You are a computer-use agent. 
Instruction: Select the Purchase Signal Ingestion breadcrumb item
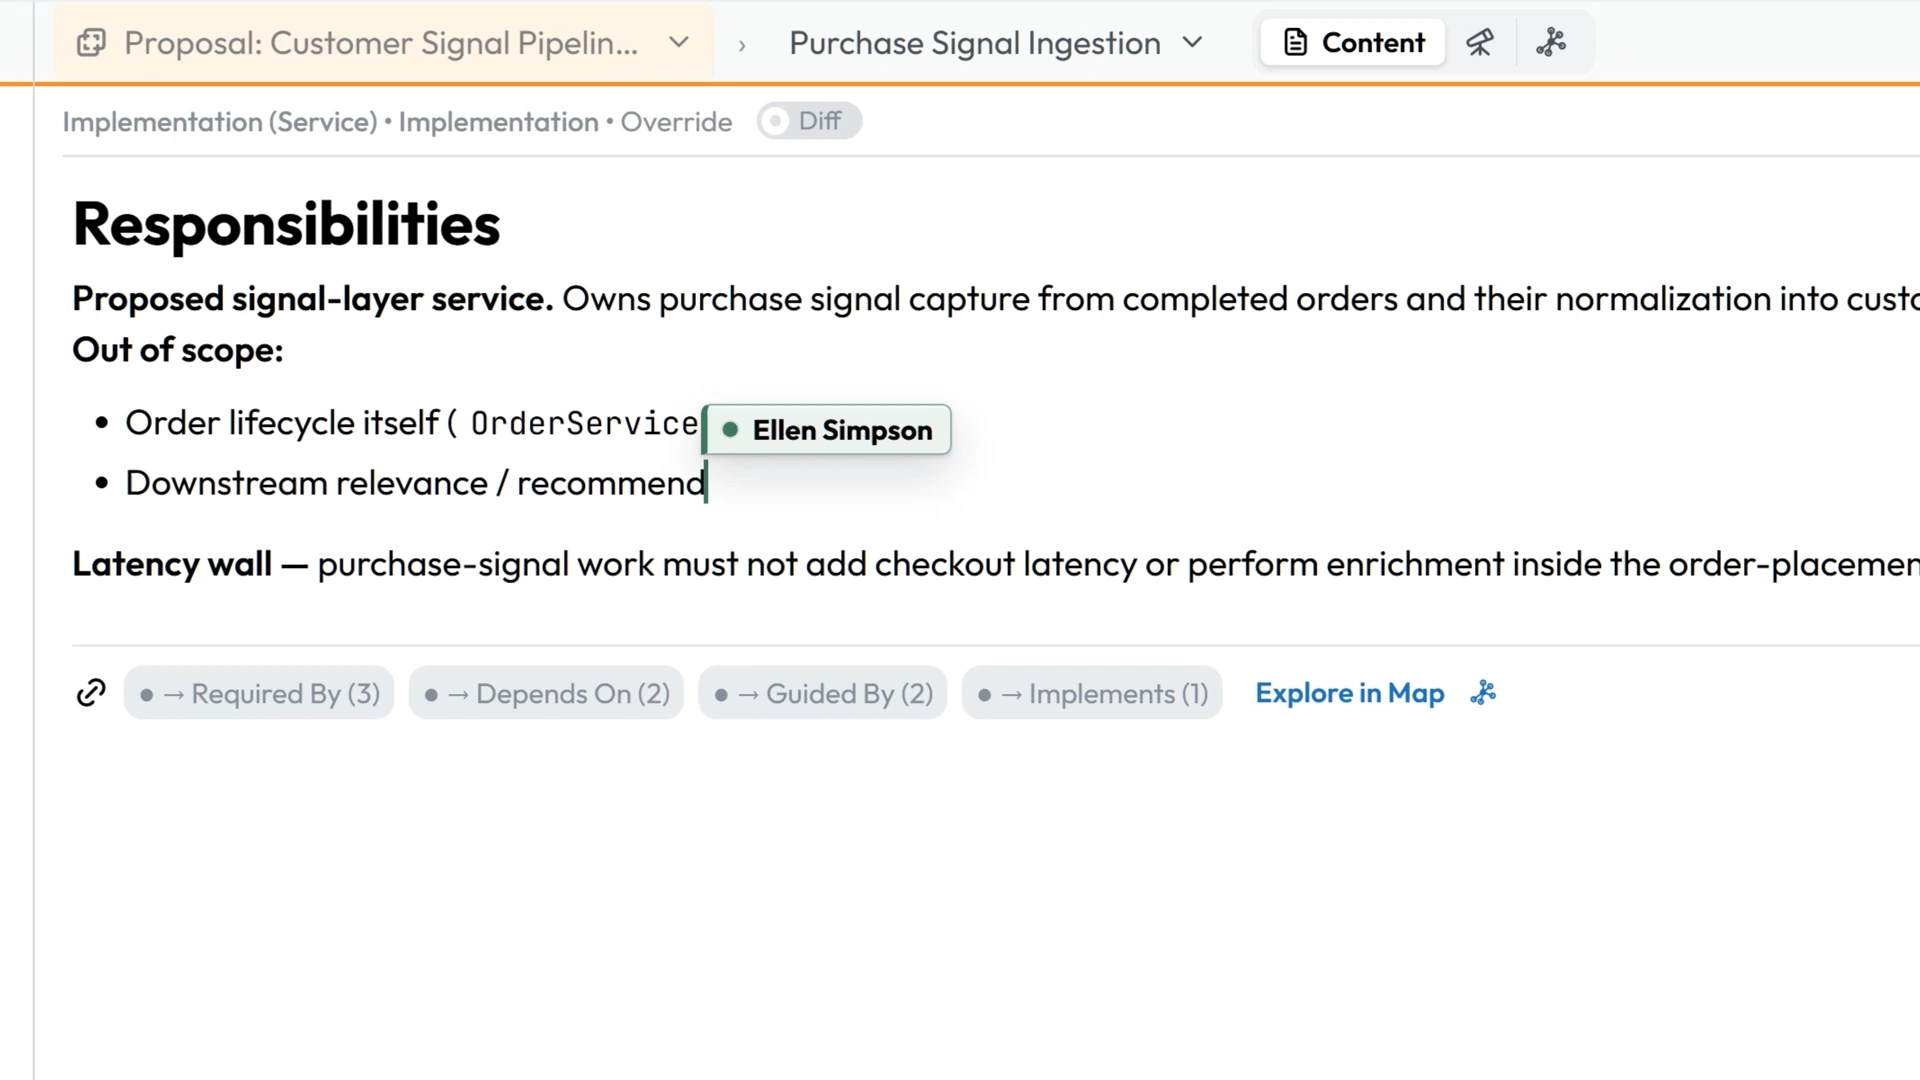pyautogui.click(x=975, y=43)
